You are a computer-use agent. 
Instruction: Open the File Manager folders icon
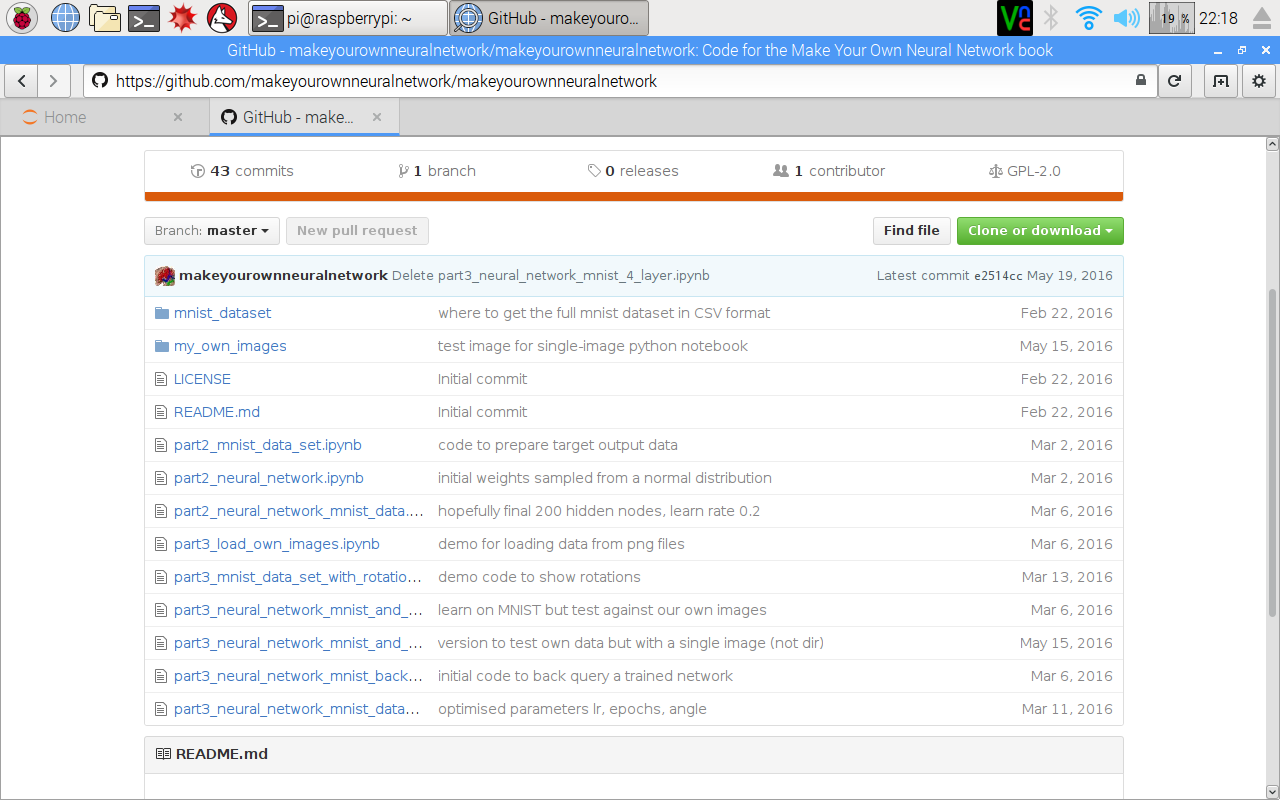[104, 17]
